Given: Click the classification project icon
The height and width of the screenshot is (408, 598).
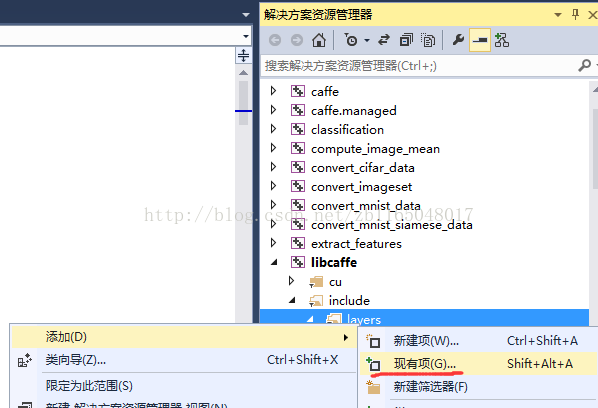Looking at the screenshot, I should [298, 129].
